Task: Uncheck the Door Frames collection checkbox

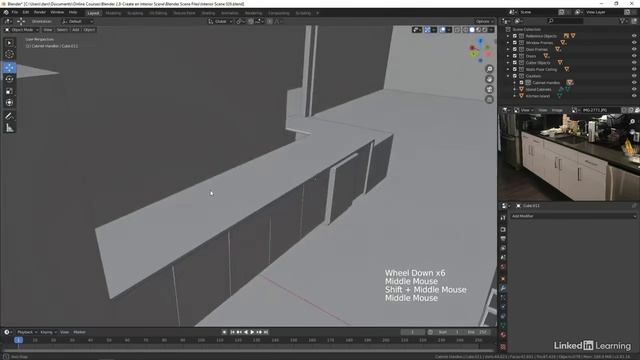Action: coord(515,49)
